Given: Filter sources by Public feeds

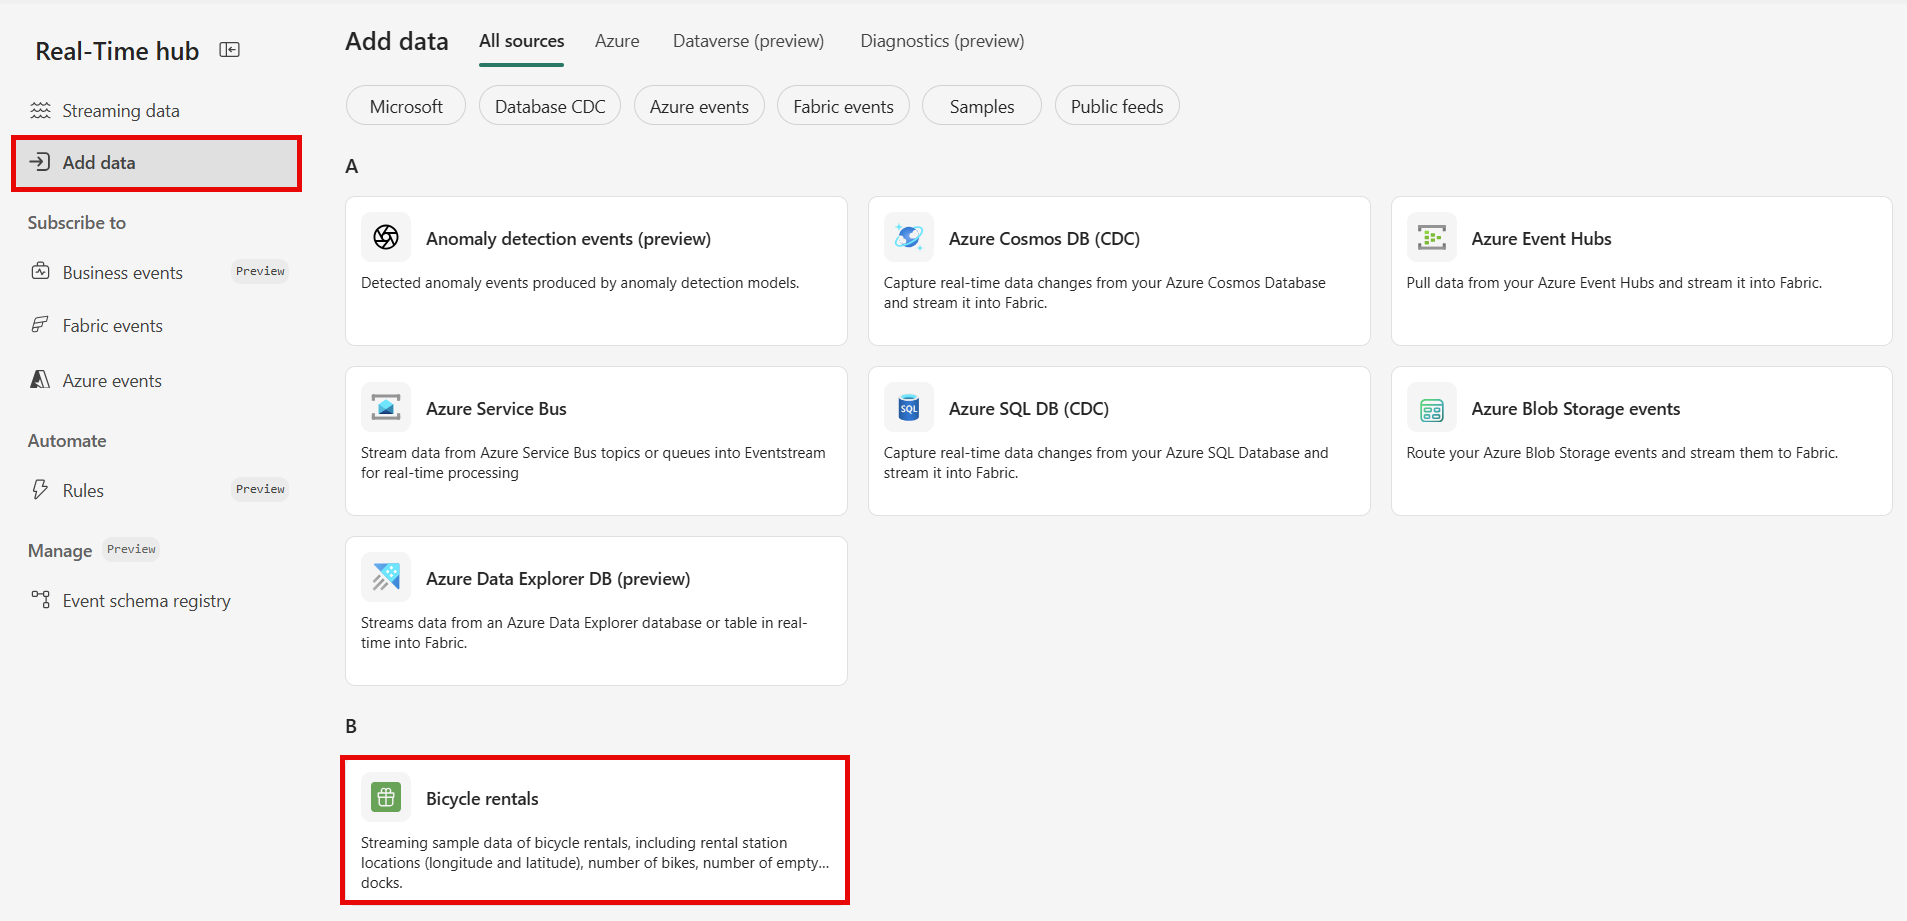Looking at the screenshot, I should (x=1117, y=106).
